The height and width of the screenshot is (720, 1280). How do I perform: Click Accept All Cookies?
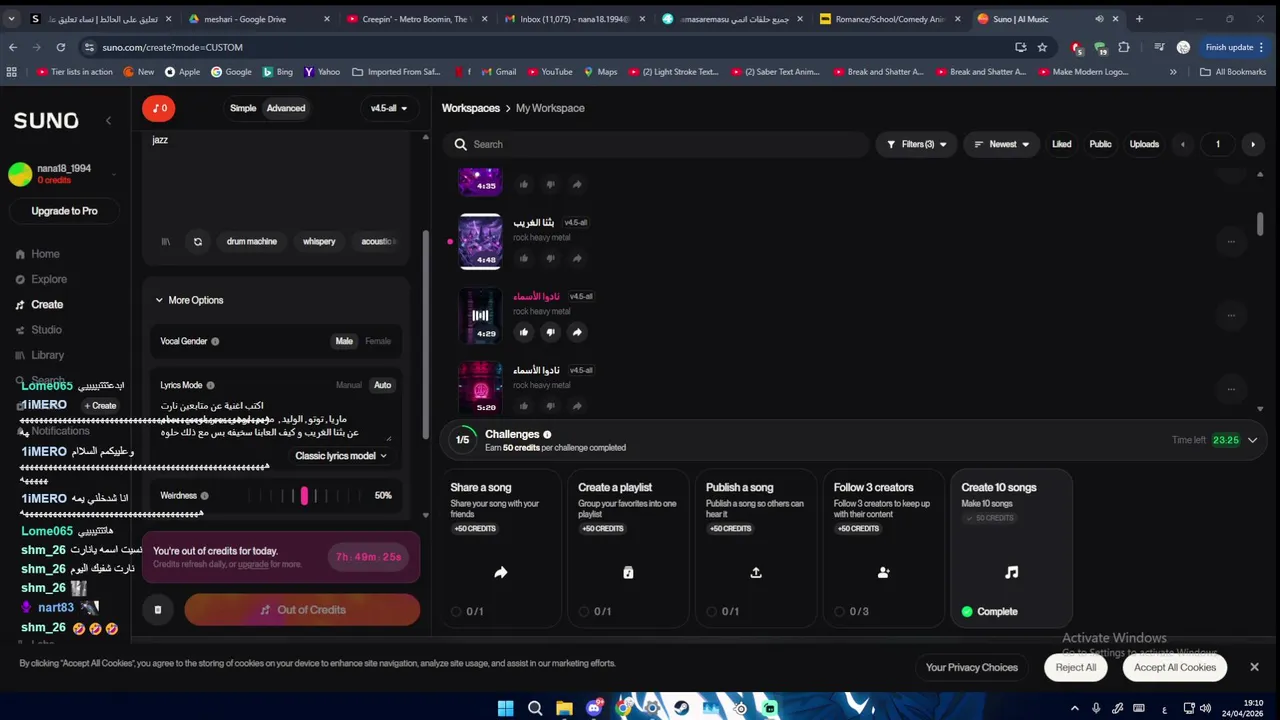click(x=1175, y=668)
